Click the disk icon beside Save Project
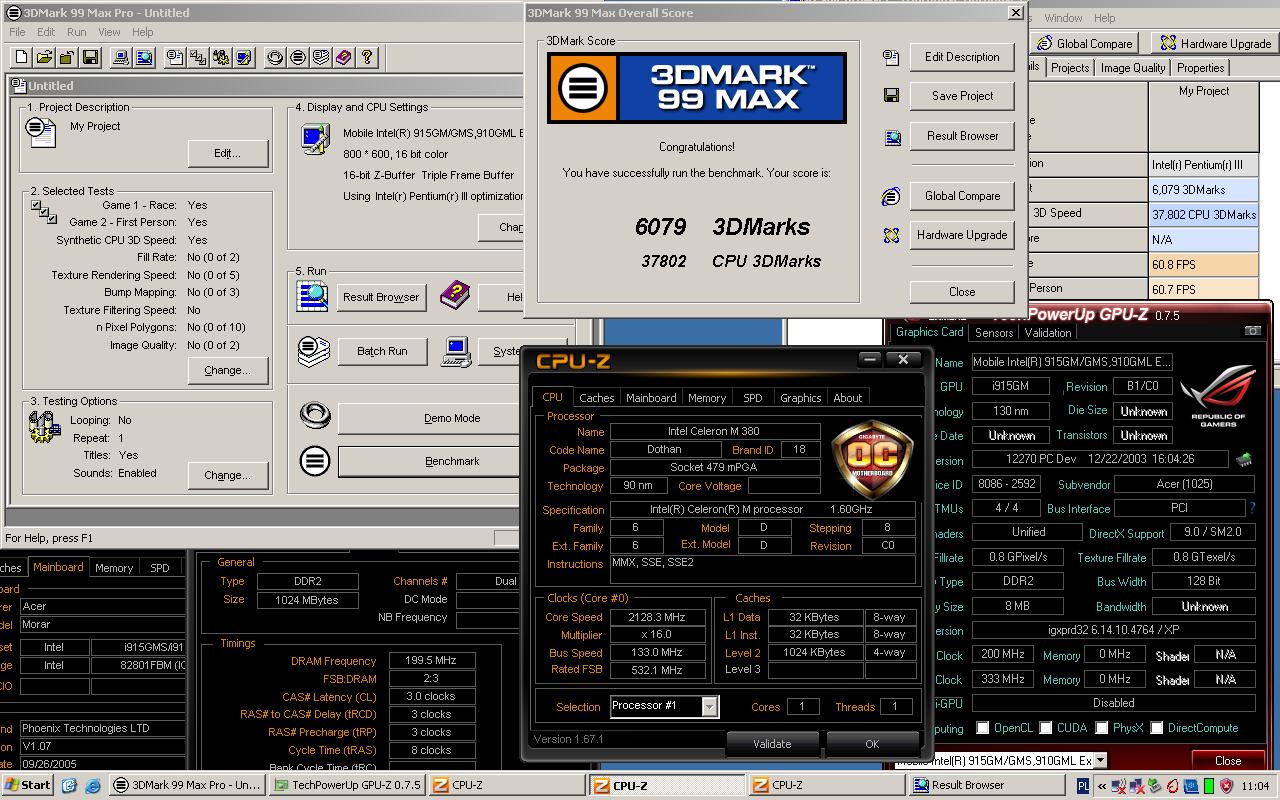This screenshot has height=800, width=1280. (x=891, y=96)
